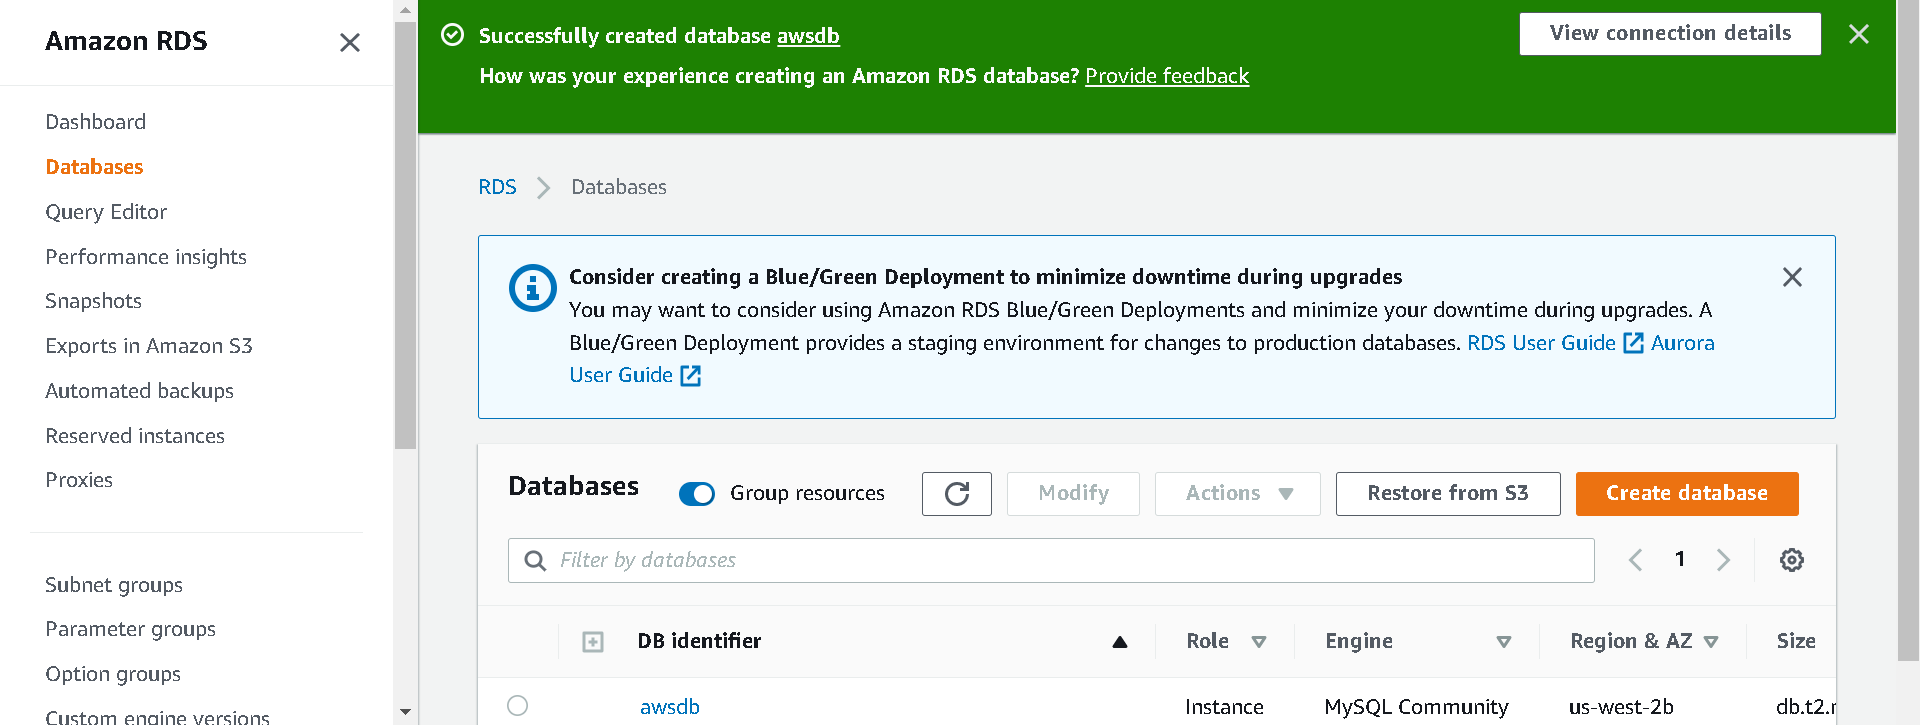Viewport: 1920px width, 725px height.
Task: Open Parameter groups in the sidebar
Action: point(130,629)
